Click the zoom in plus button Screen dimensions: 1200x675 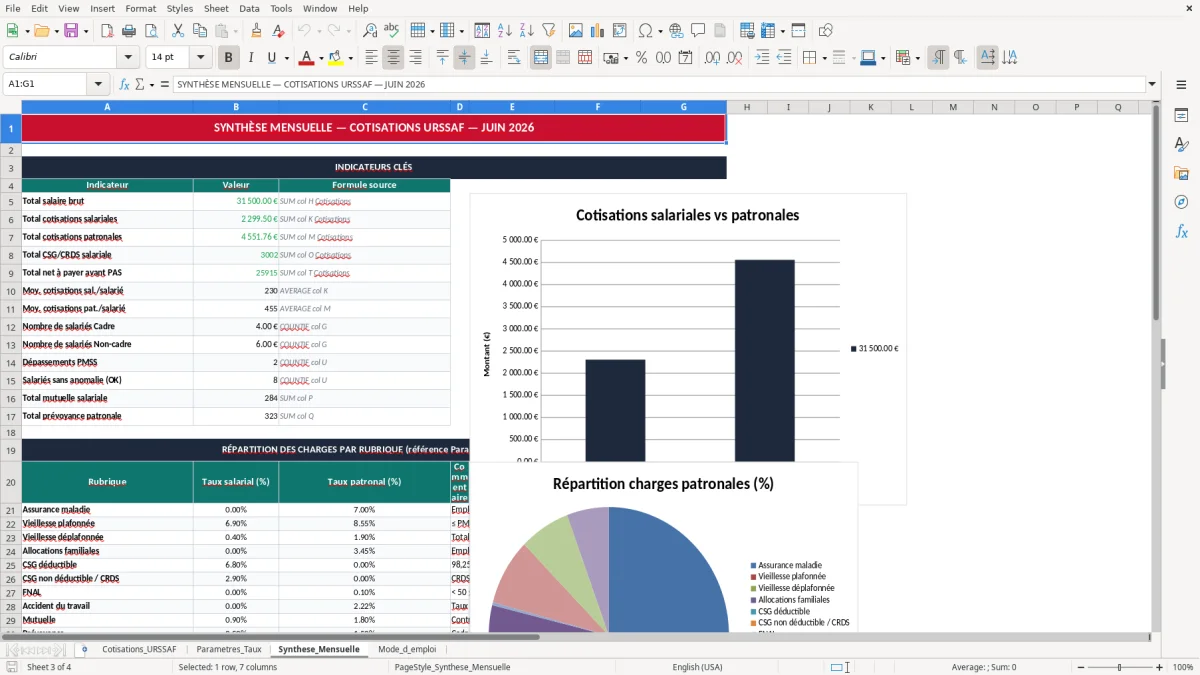pyautogui.click(x=1160, y=667)
